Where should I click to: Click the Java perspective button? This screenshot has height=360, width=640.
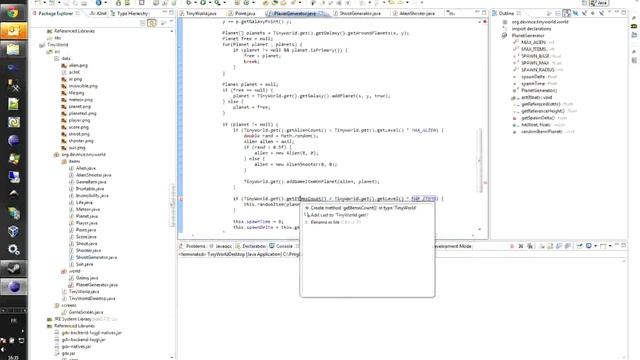click(599, 3)
